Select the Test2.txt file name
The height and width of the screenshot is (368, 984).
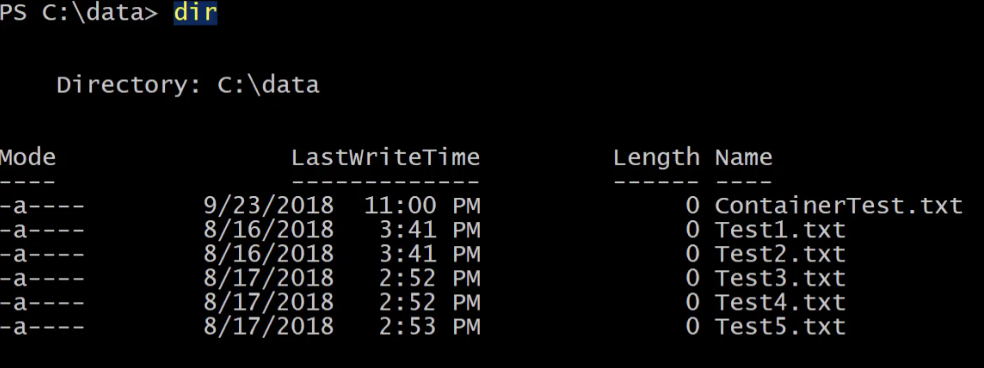coord(780,254)
